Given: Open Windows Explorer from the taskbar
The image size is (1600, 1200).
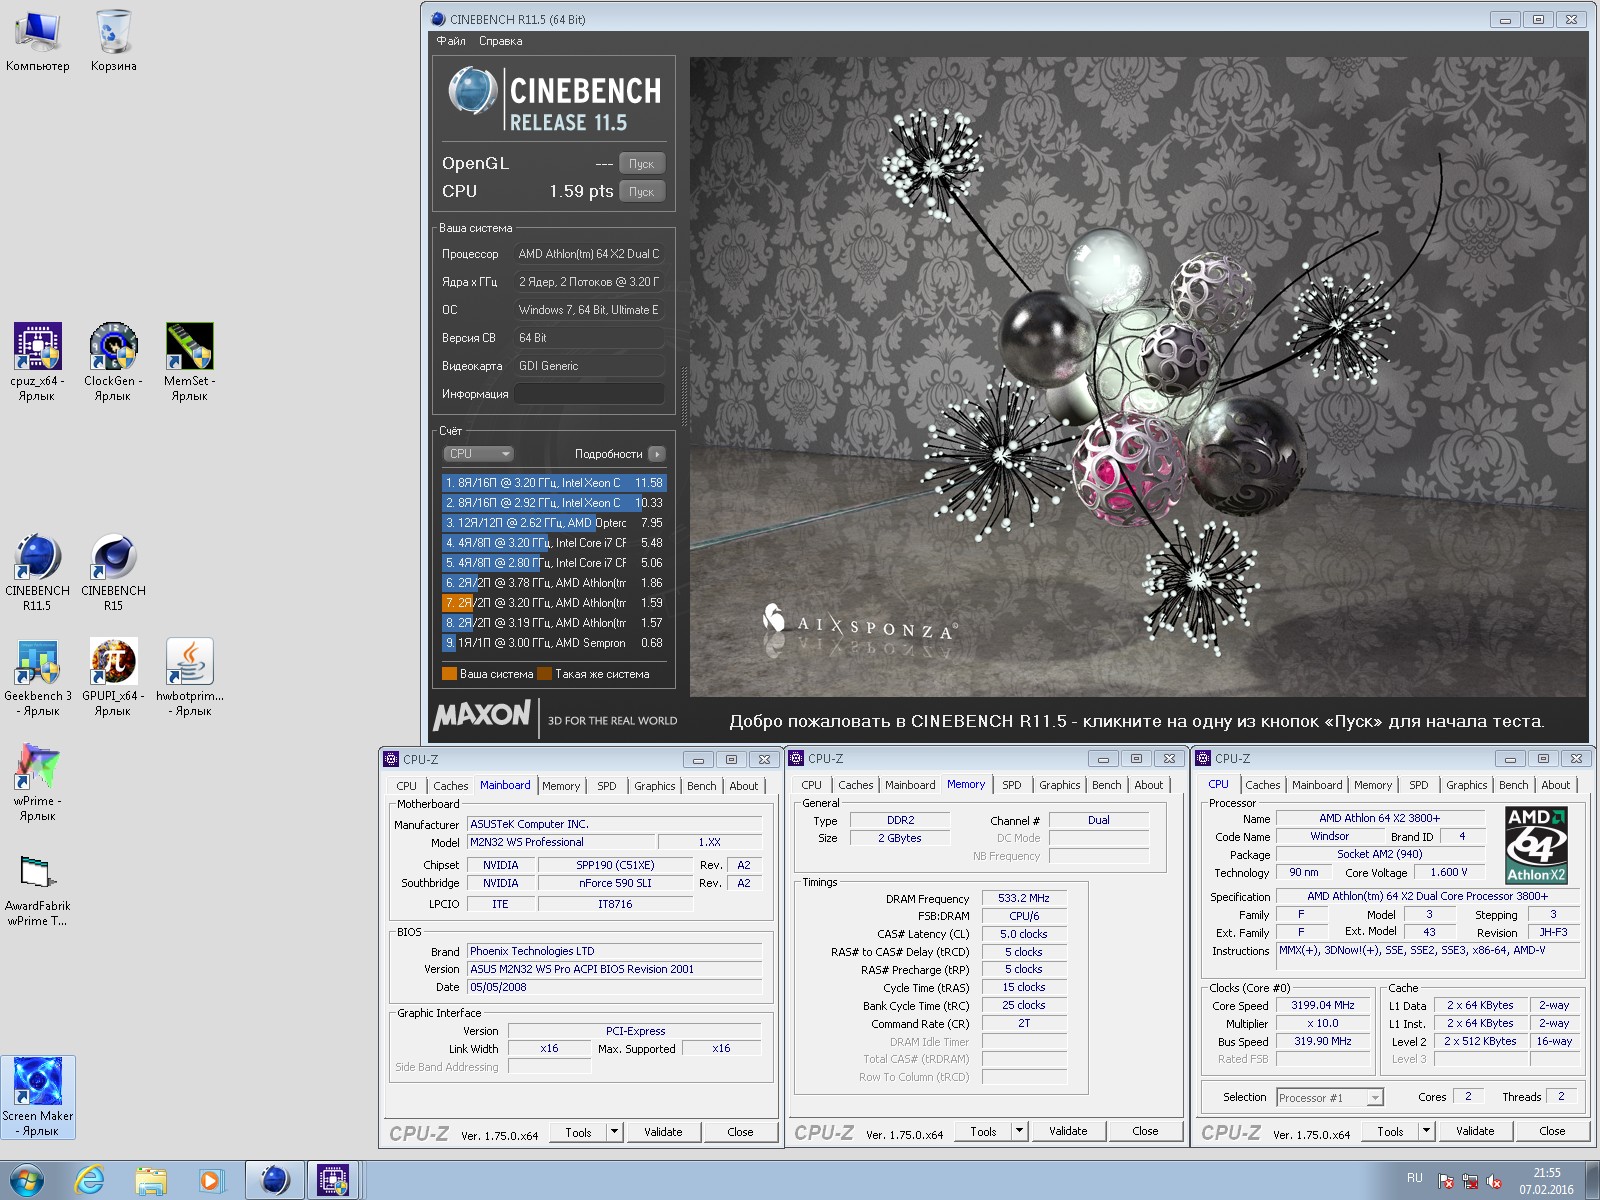Looking at the screenshot, I should click(151, 1181).
